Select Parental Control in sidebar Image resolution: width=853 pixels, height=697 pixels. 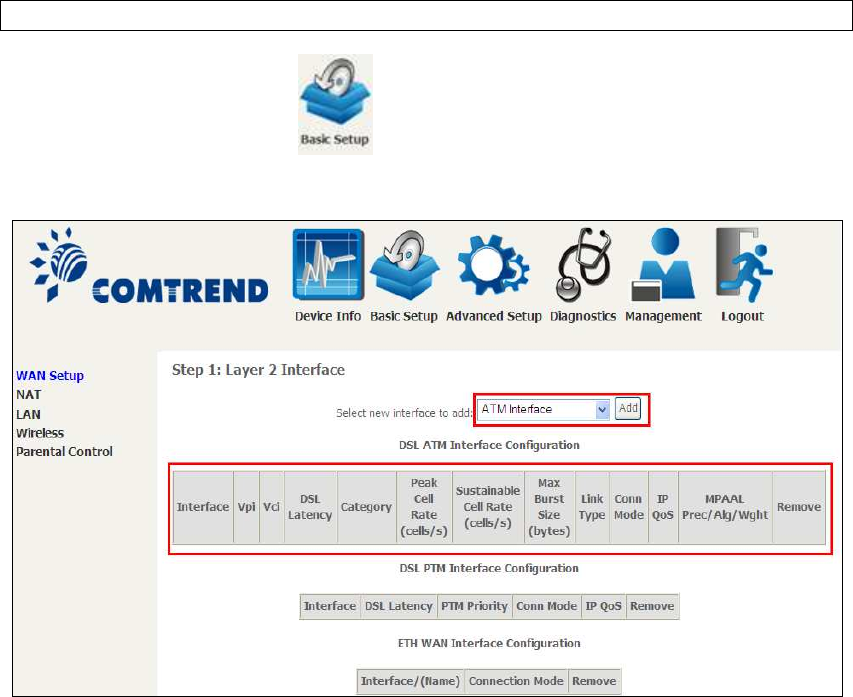[x=64, y=452]
